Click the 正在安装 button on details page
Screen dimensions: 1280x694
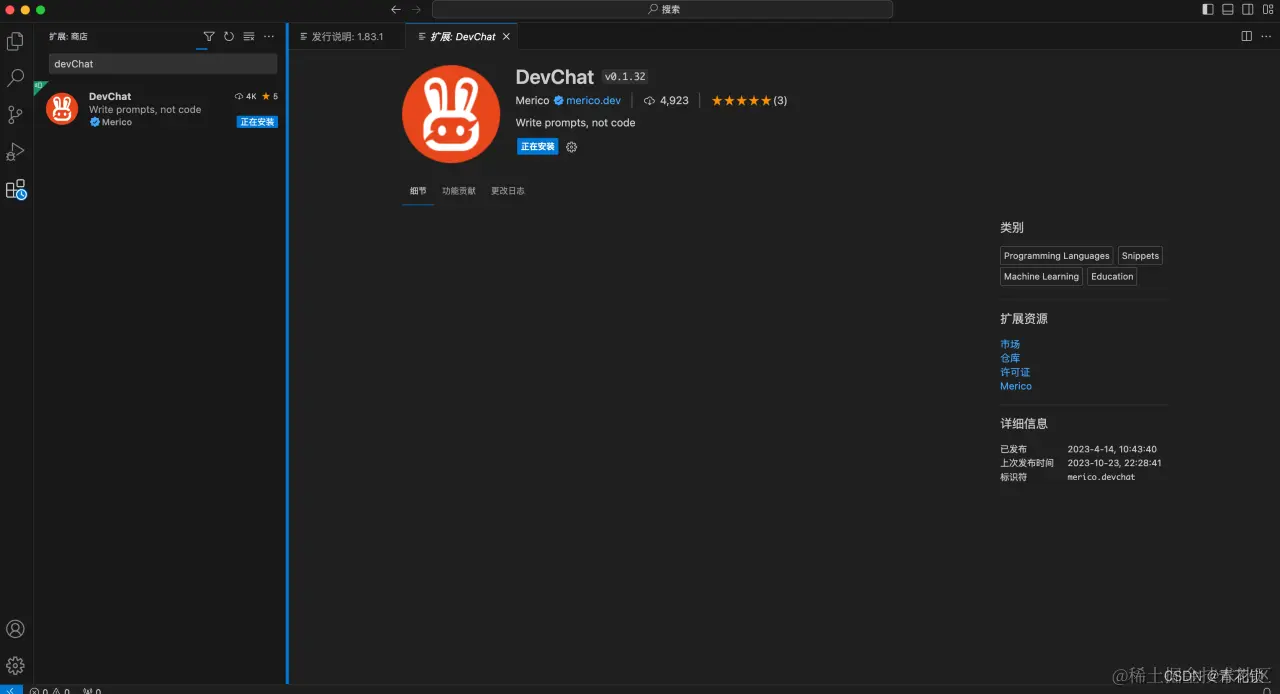click(538, 147)
